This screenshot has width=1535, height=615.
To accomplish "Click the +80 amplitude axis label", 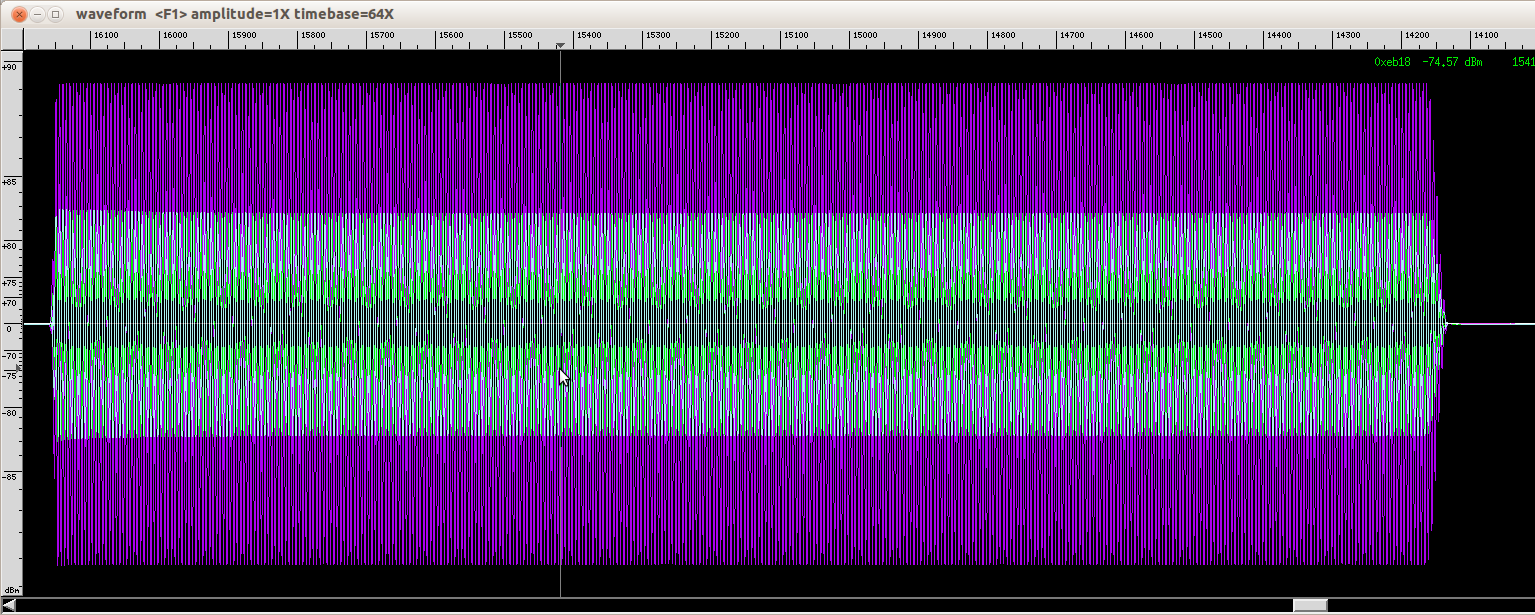I will pos(10,246).
